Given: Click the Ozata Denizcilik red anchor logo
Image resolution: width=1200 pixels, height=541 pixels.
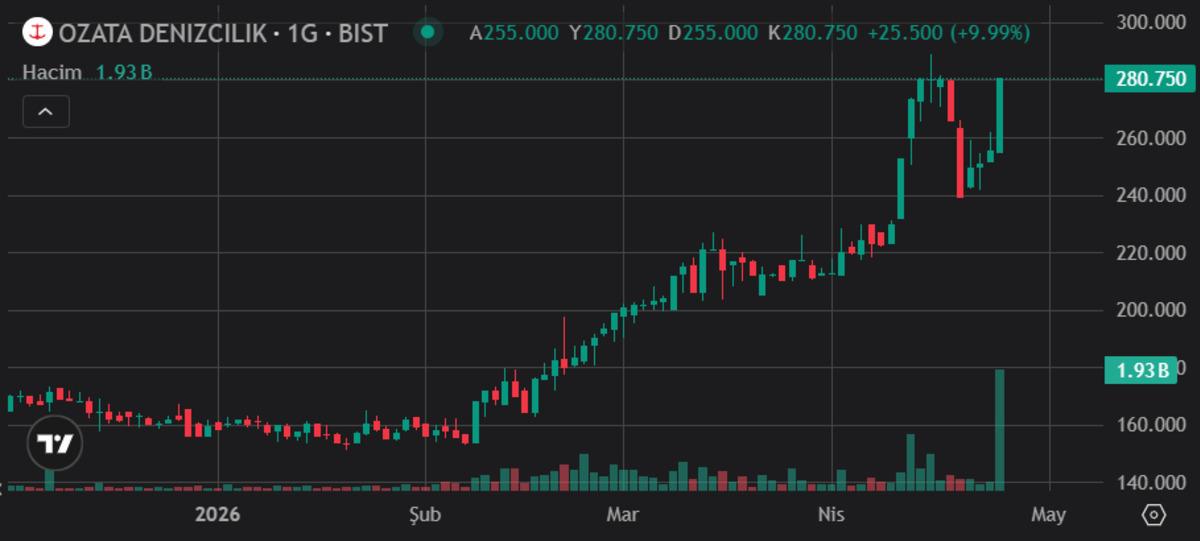Looking at the screenshot, I should pos(38,32).
